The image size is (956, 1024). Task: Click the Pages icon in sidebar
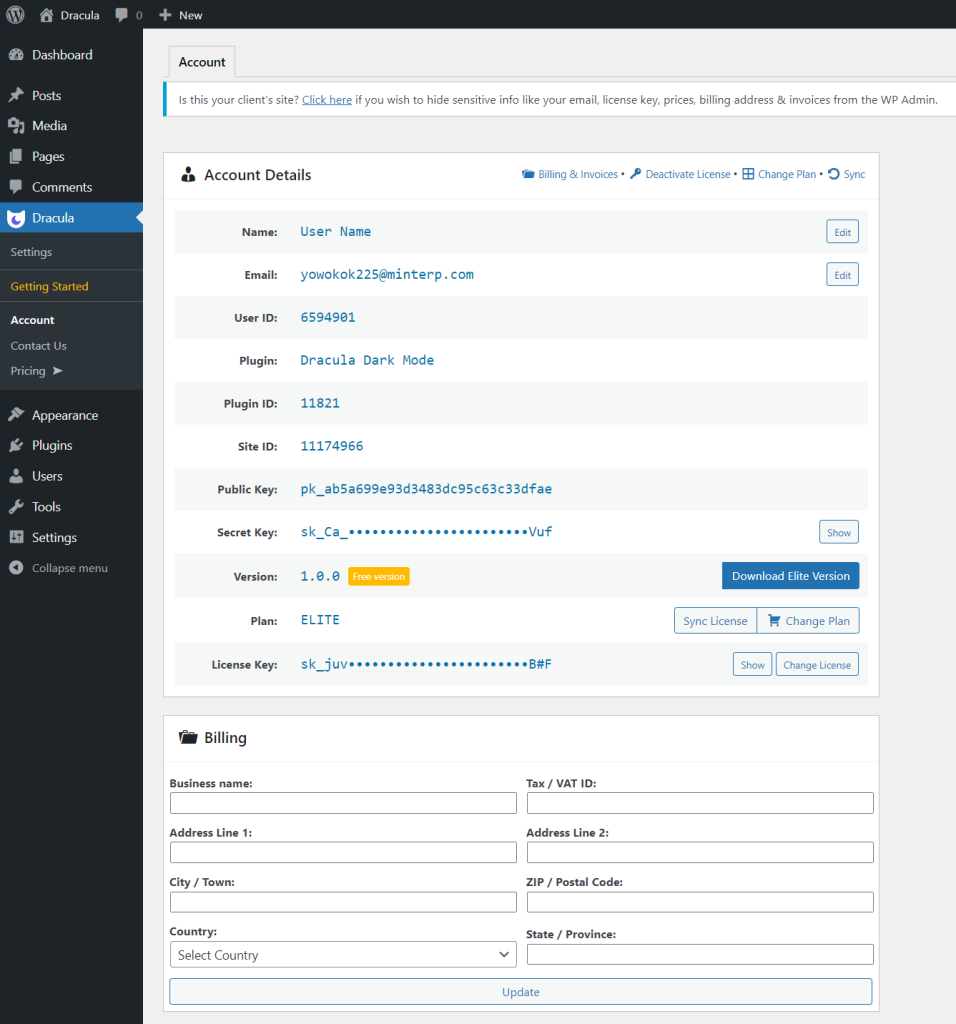tap(16, 156)
